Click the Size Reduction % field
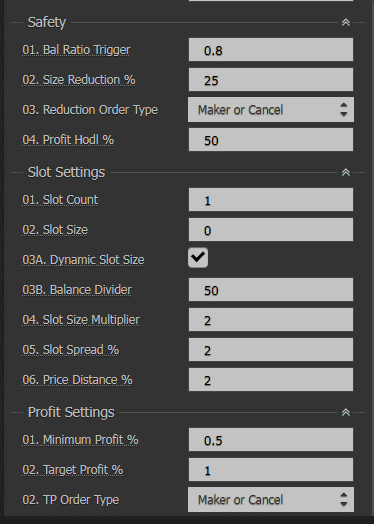The width and height of the screenshot is (374, 524). 271,80
